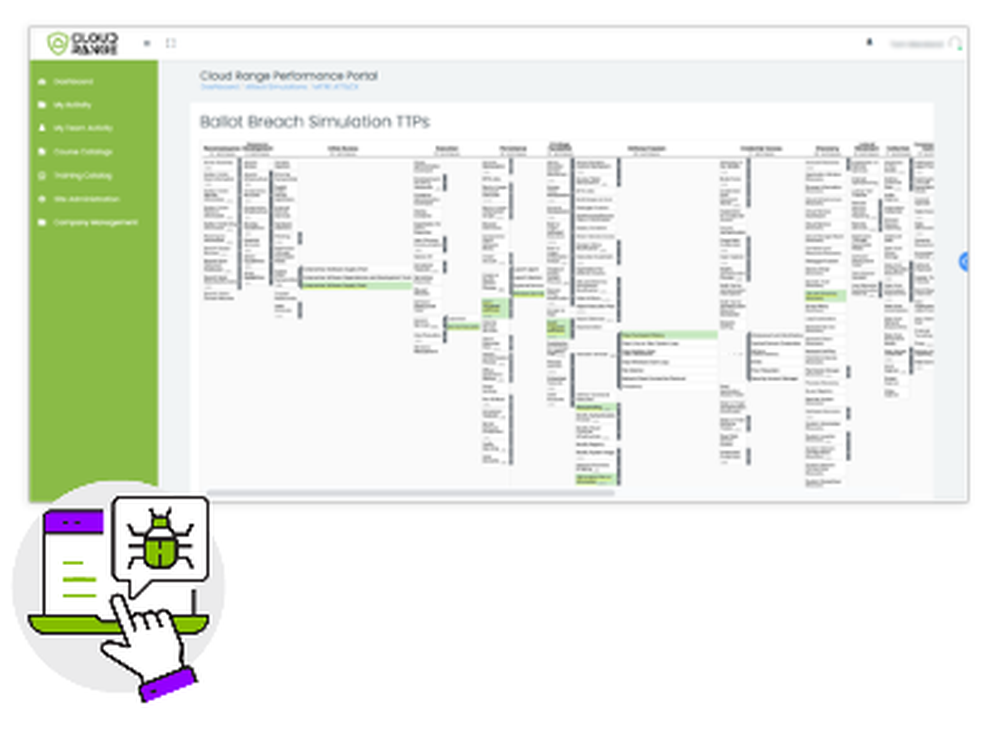The width and height of the screenshot is (1000, 738).
Task: Open My Activity in the sidebar
Action: (64, 105)
